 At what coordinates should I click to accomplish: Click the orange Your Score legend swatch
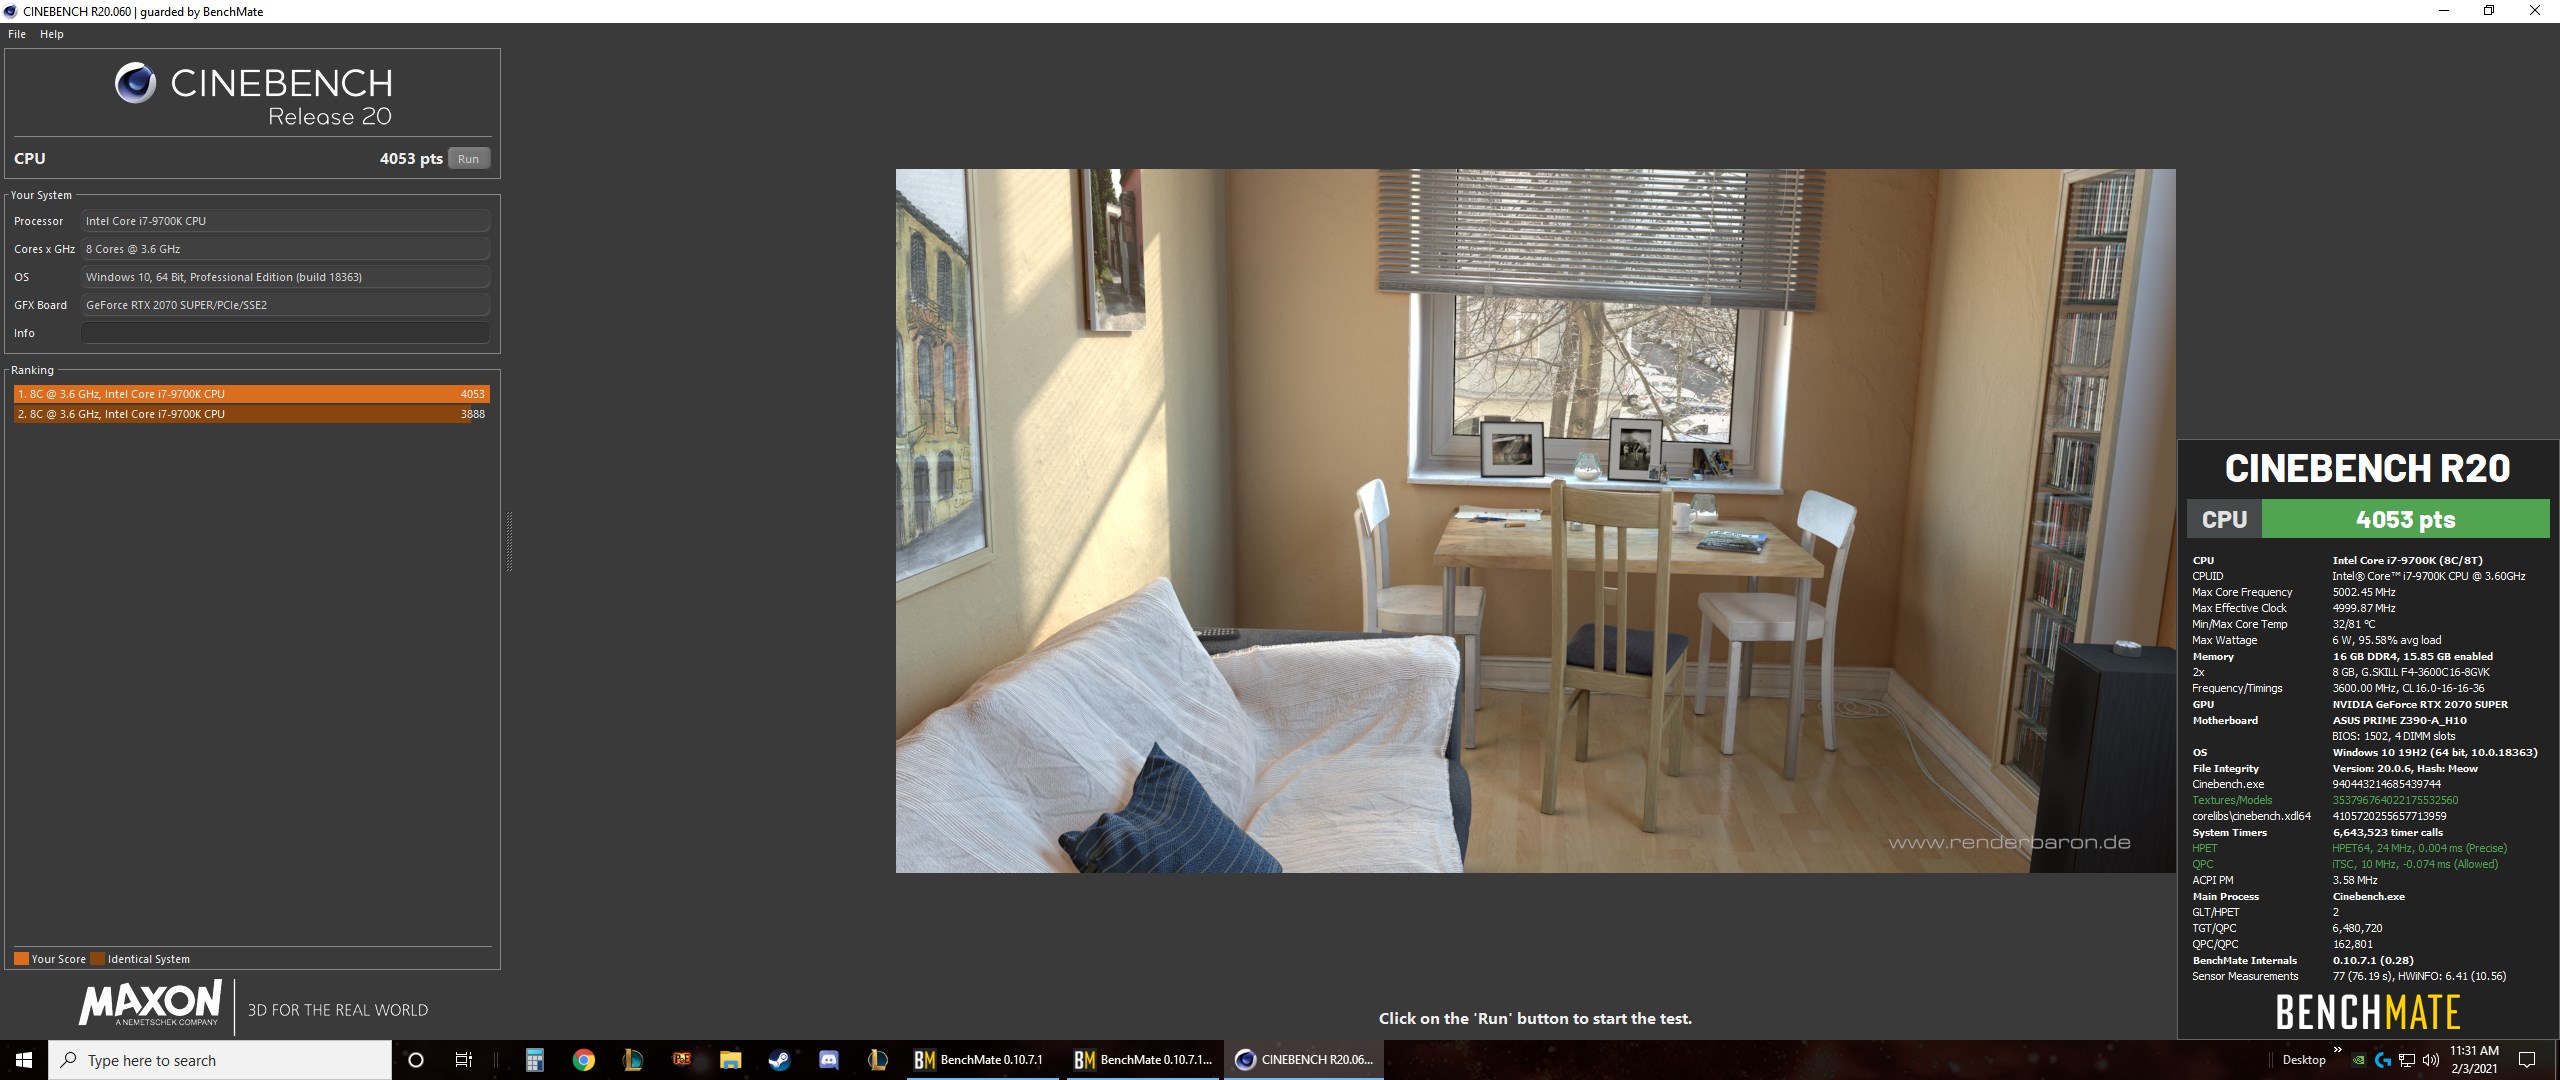[x=21, y=959]
